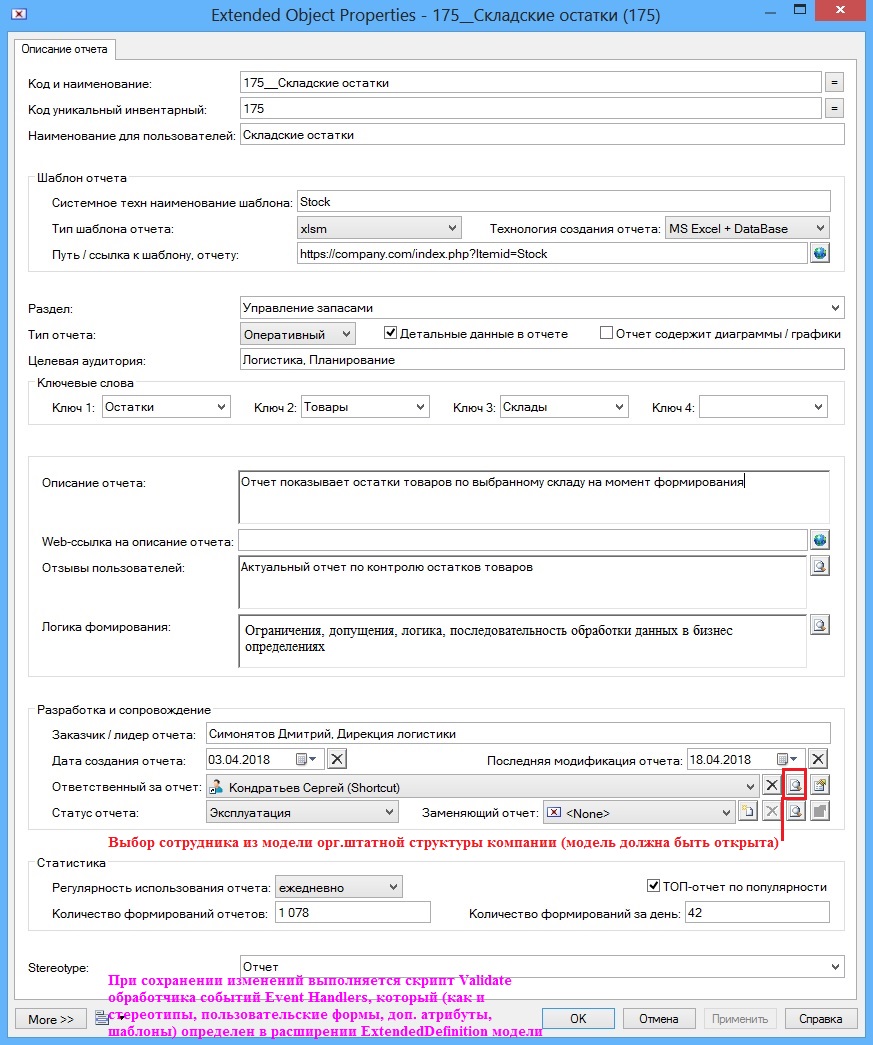This screenshot has height=1045, width=873.
Task: Click Заказчик / лидер отчета field
Action: [x=518, y=734]
